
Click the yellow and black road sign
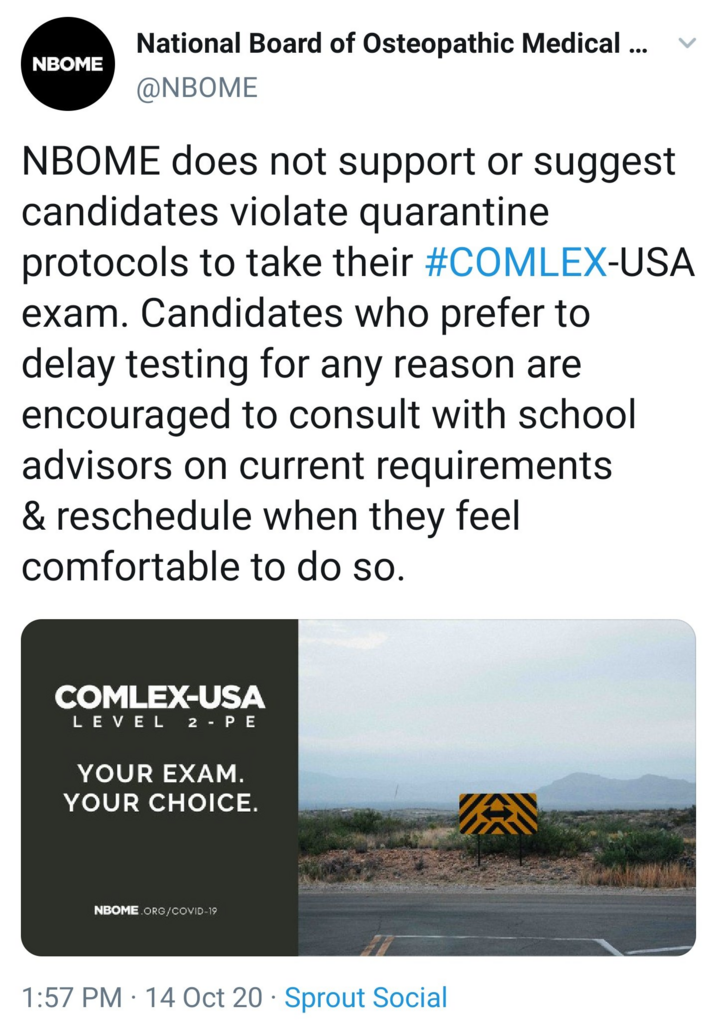(498, 814)
